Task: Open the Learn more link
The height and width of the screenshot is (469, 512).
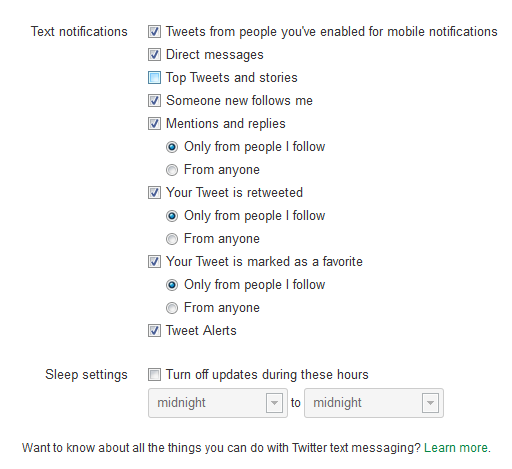Action: (x=456, y=448)
